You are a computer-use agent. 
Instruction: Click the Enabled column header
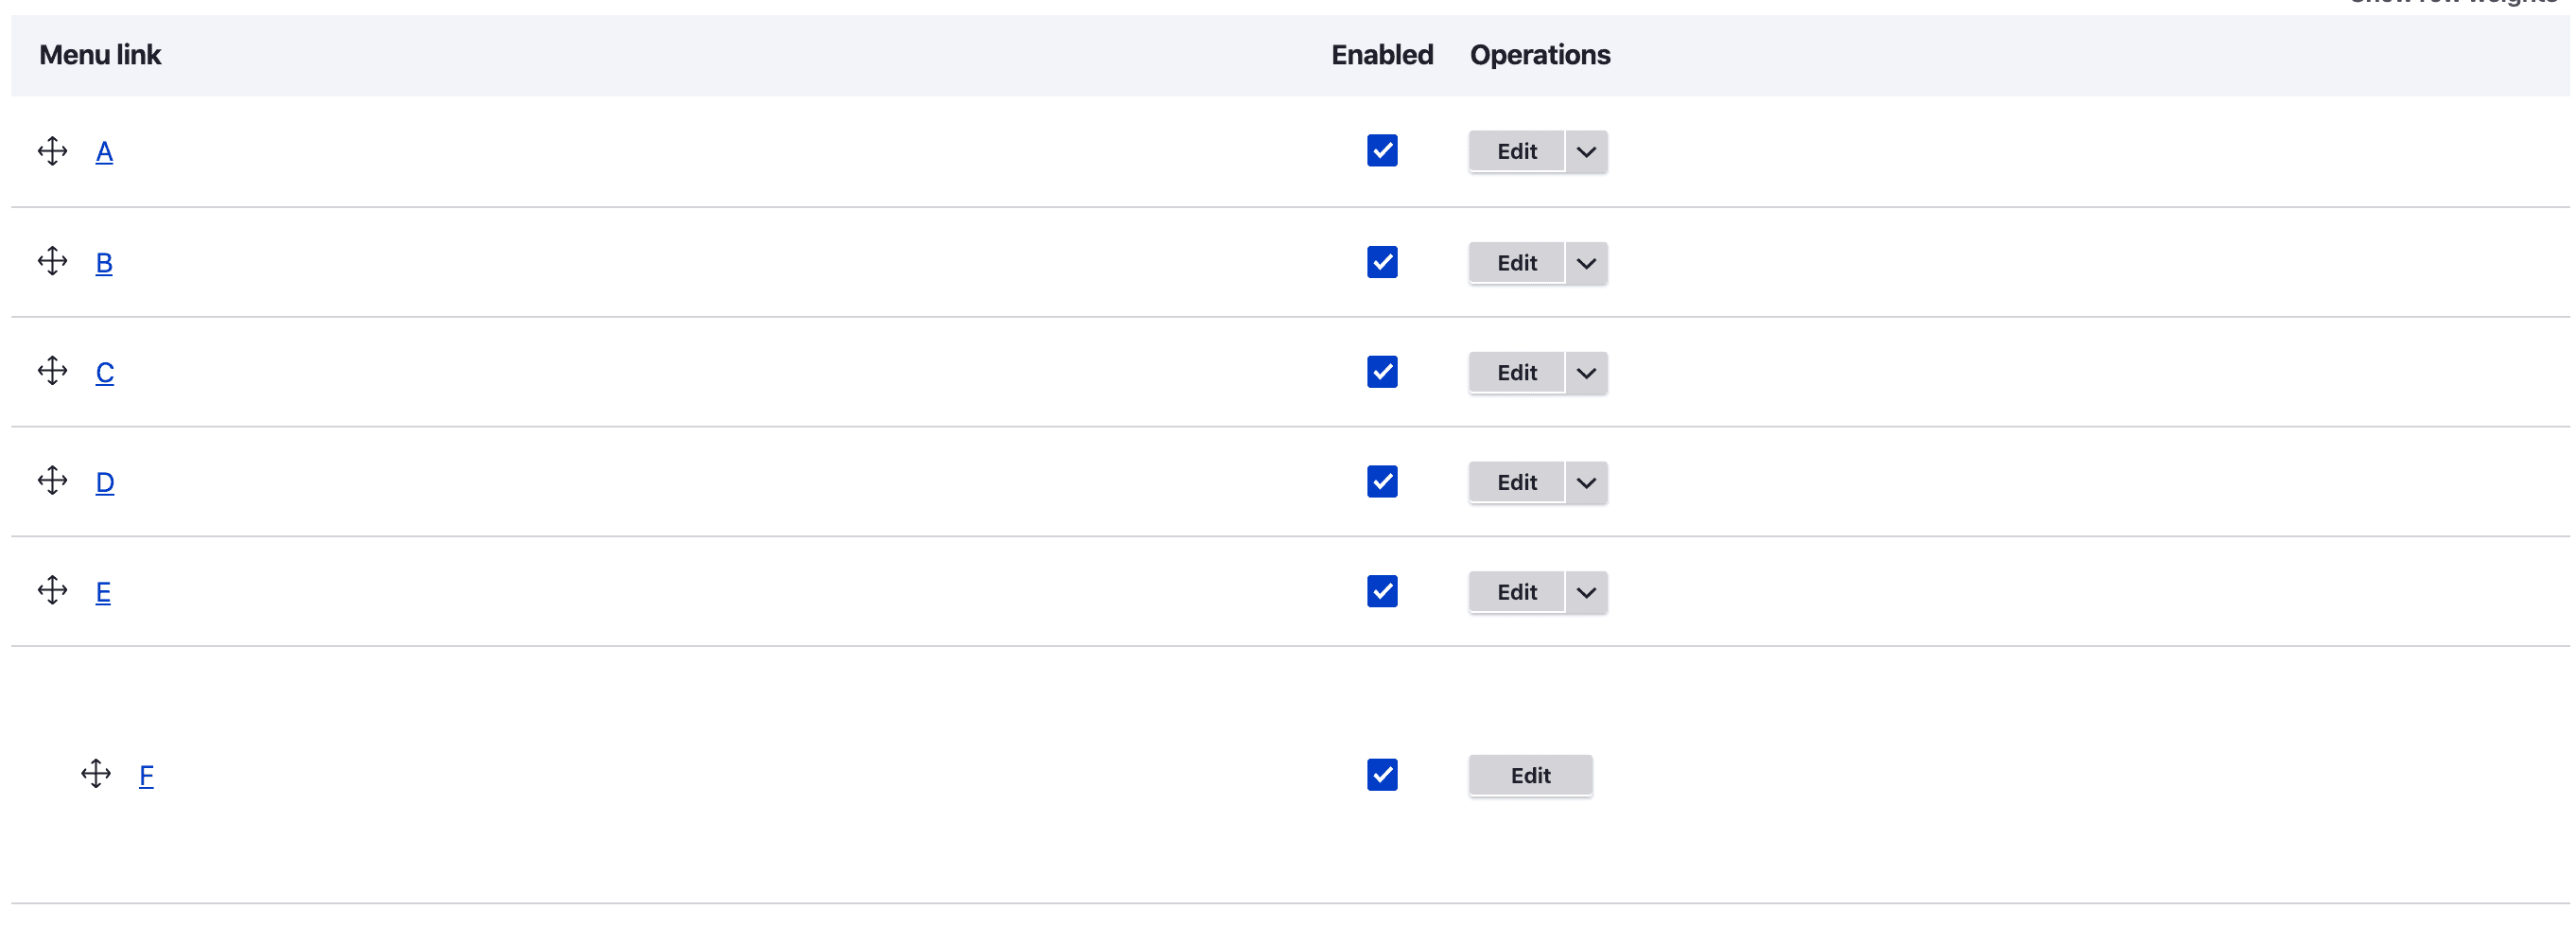pos(1381,55)
